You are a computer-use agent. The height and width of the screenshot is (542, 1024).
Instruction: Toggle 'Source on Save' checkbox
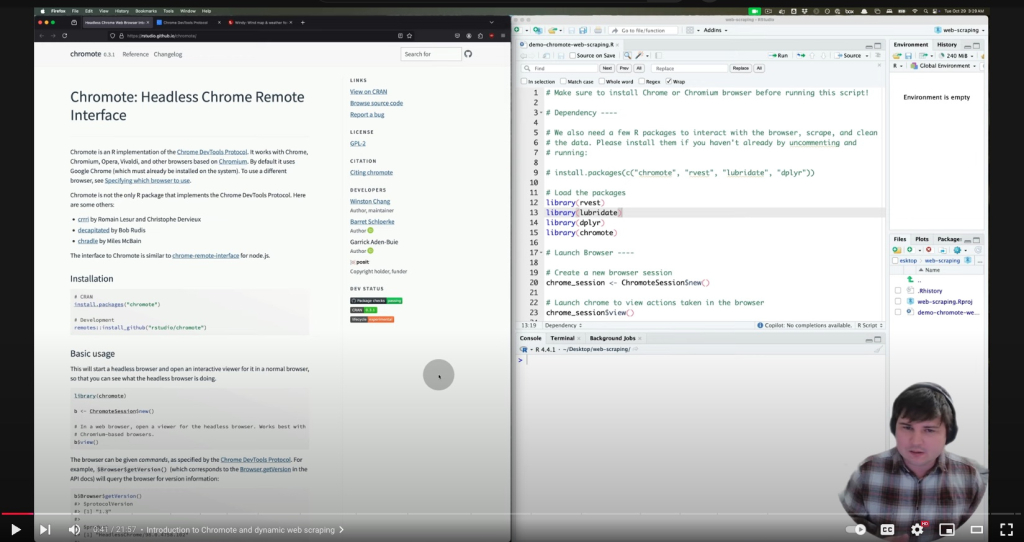click(x=573, y=56)
